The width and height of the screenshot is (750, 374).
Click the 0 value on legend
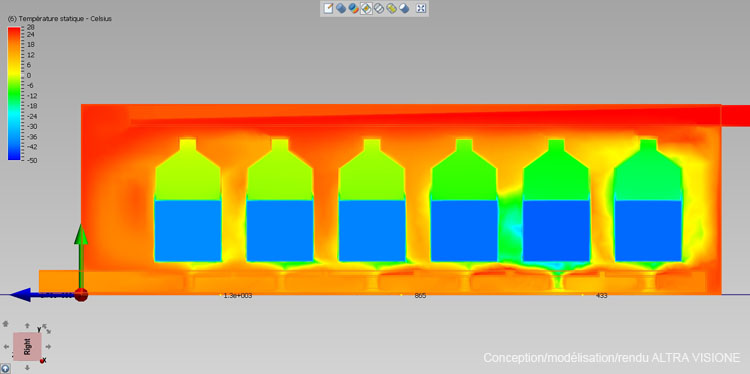click(29, 76)
